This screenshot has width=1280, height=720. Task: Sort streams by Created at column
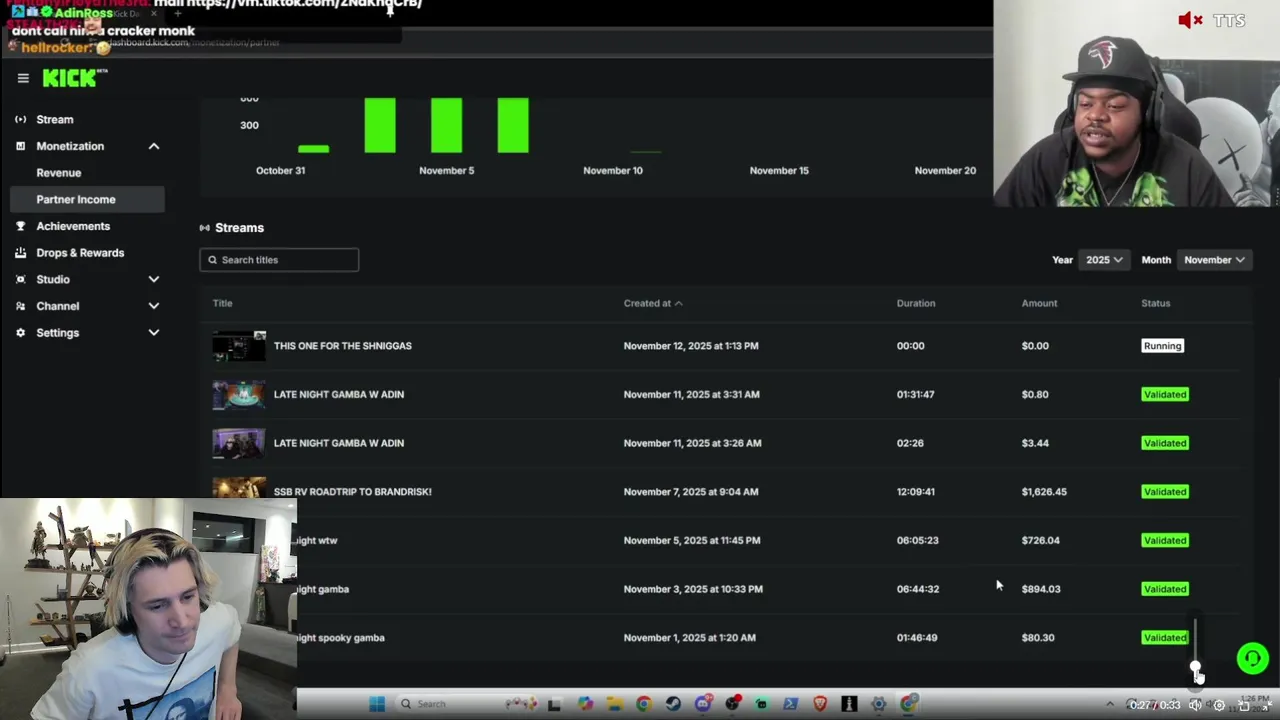pyautogui.click(x=653, y=303)
